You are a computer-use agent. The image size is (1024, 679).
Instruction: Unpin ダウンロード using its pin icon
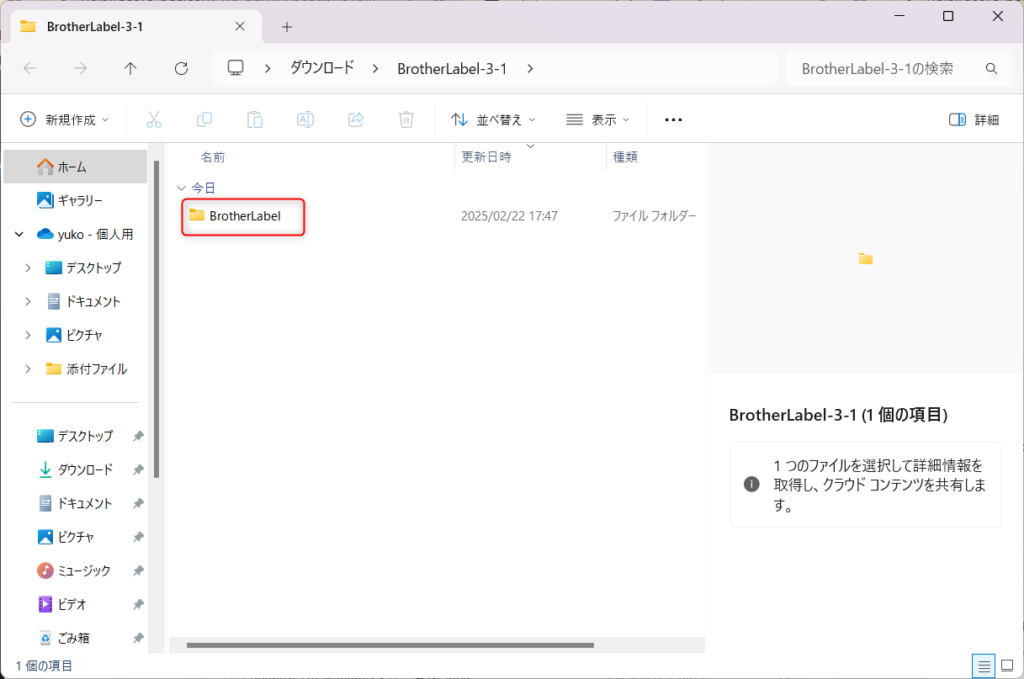pos(138,469)
